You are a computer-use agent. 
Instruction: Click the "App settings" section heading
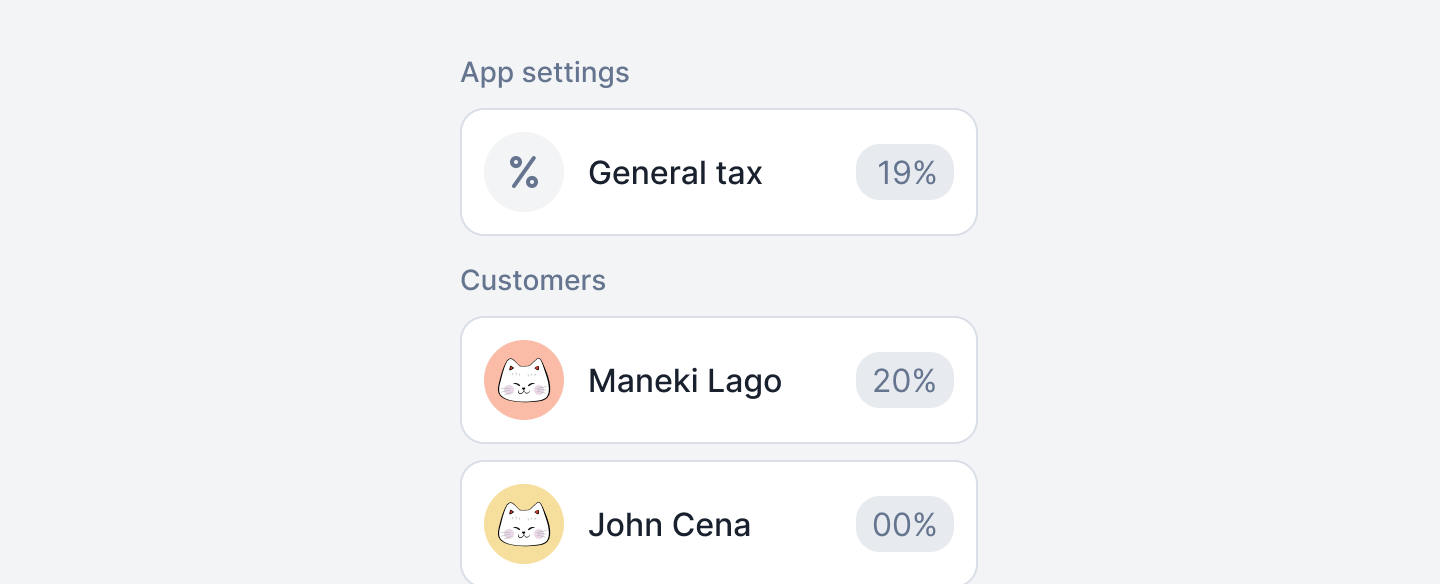coord(545,72)
